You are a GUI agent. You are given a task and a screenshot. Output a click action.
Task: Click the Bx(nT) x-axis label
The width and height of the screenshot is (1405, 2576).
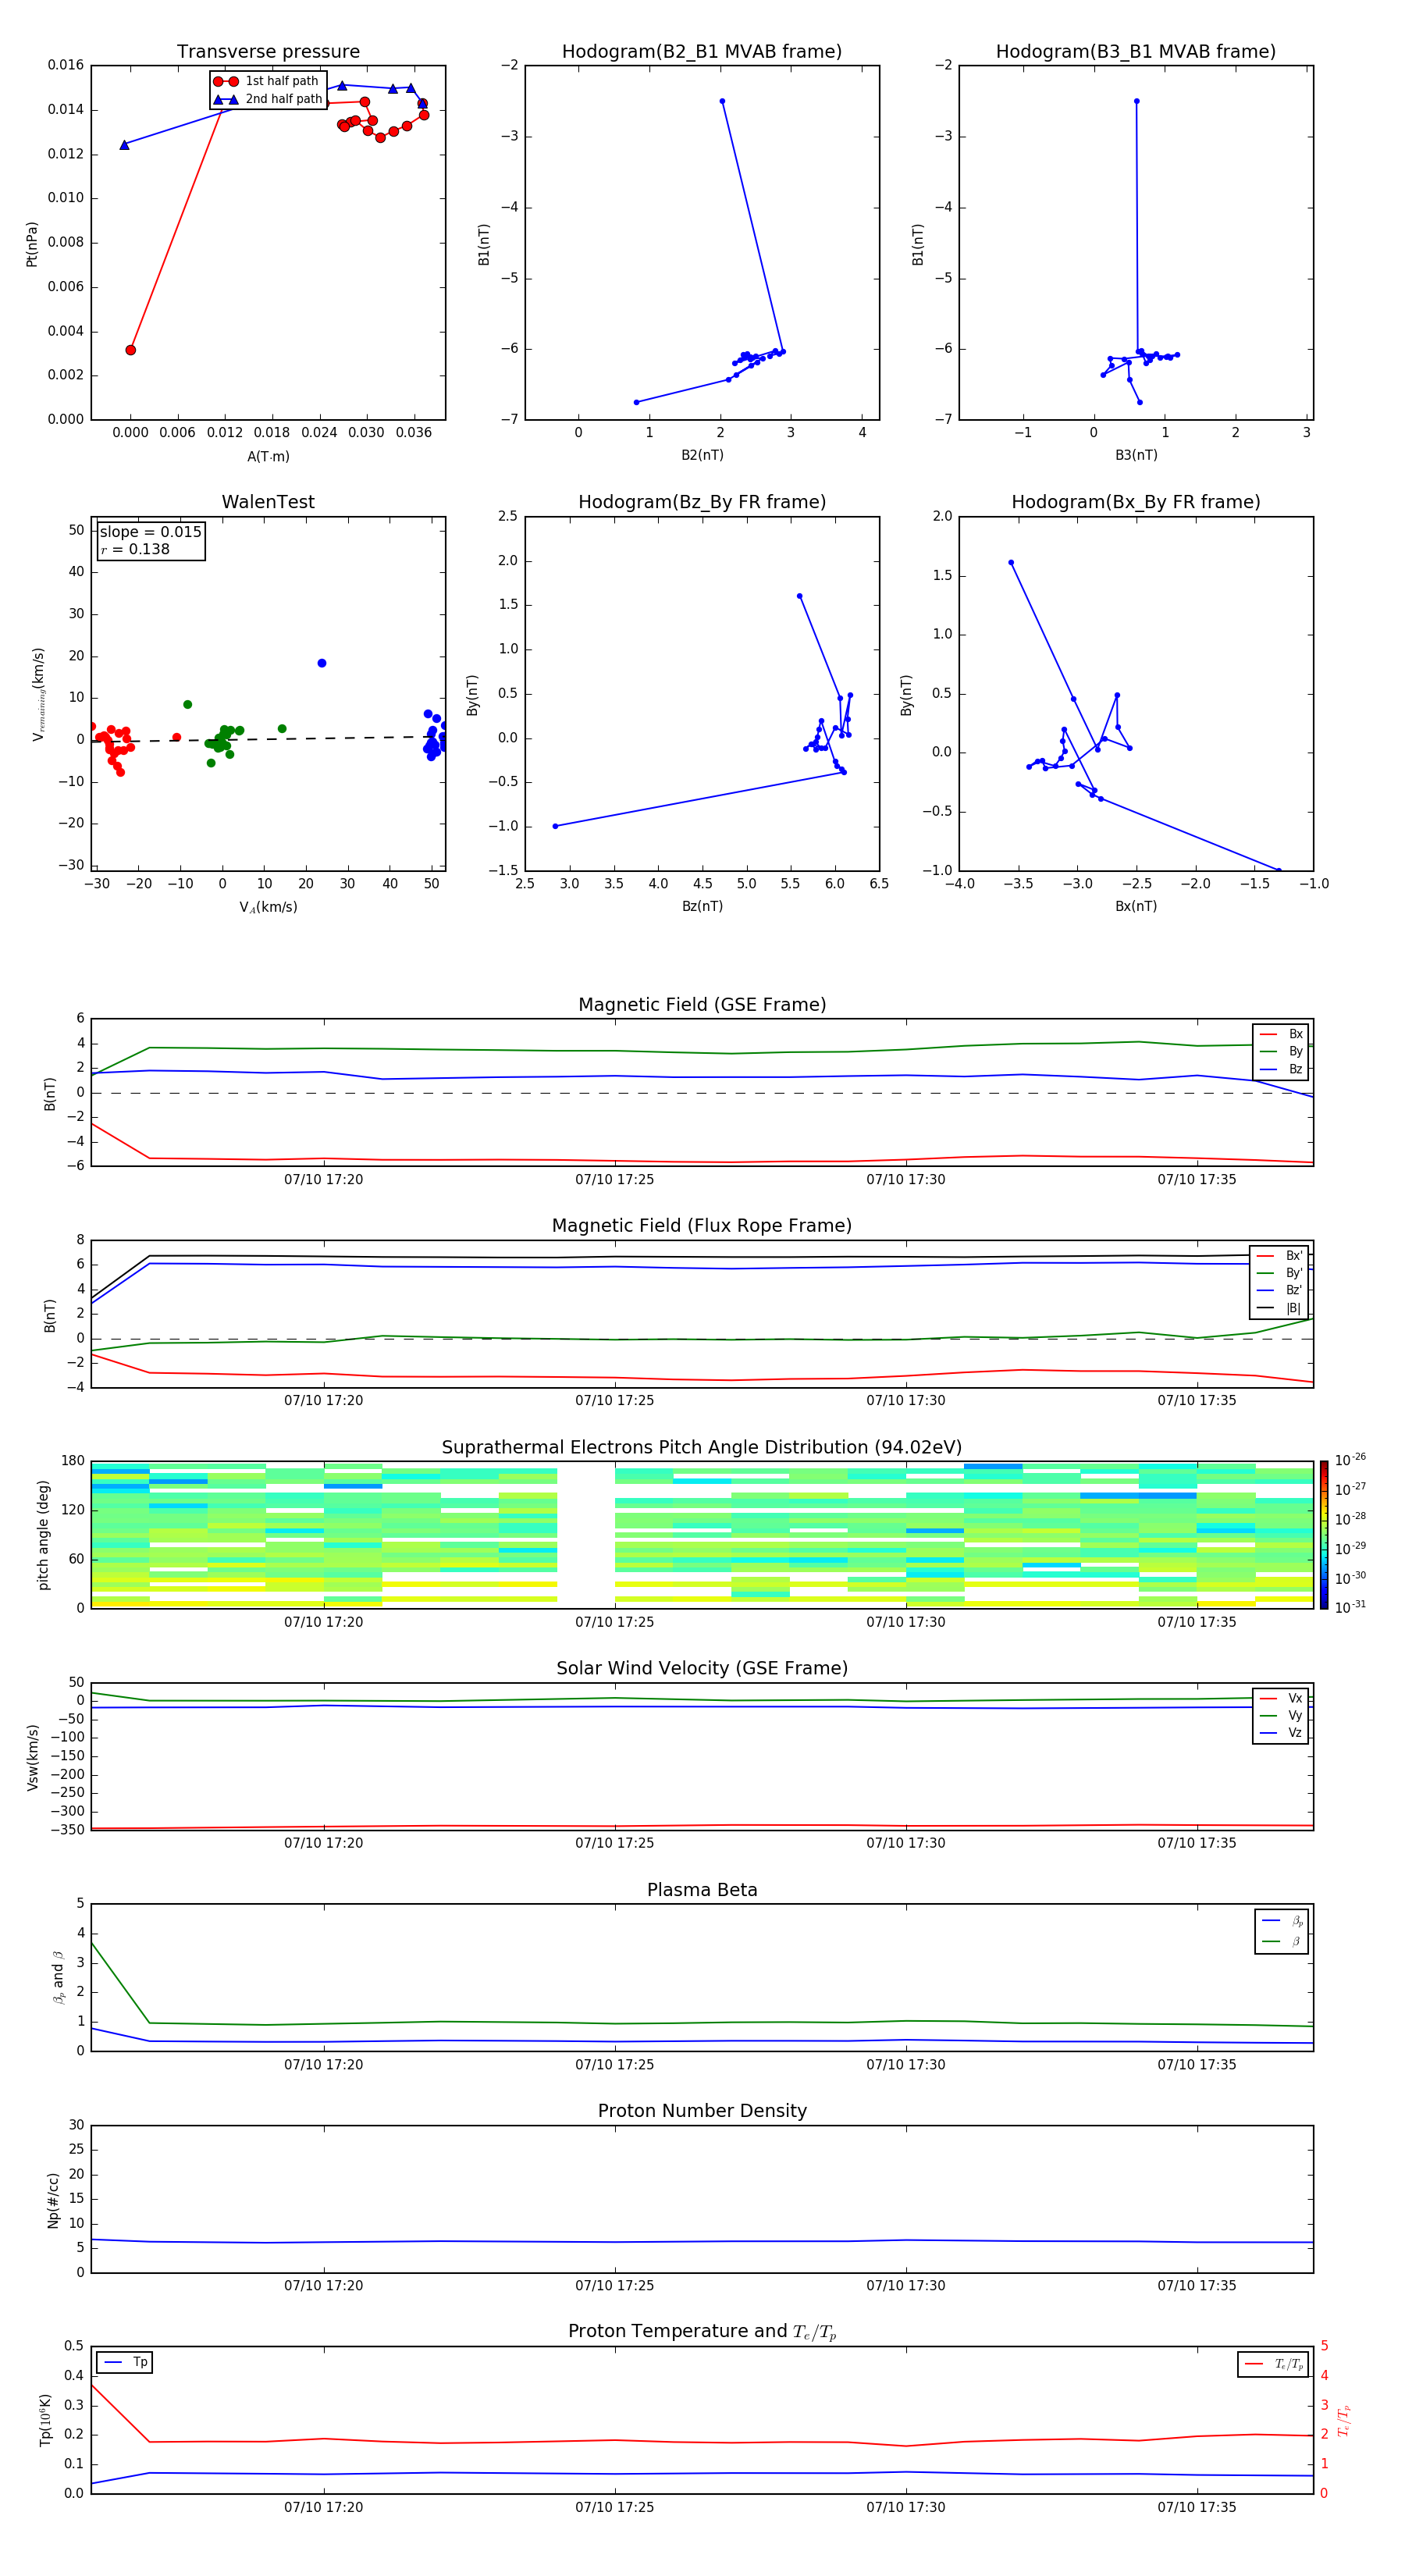[1136, 906]
